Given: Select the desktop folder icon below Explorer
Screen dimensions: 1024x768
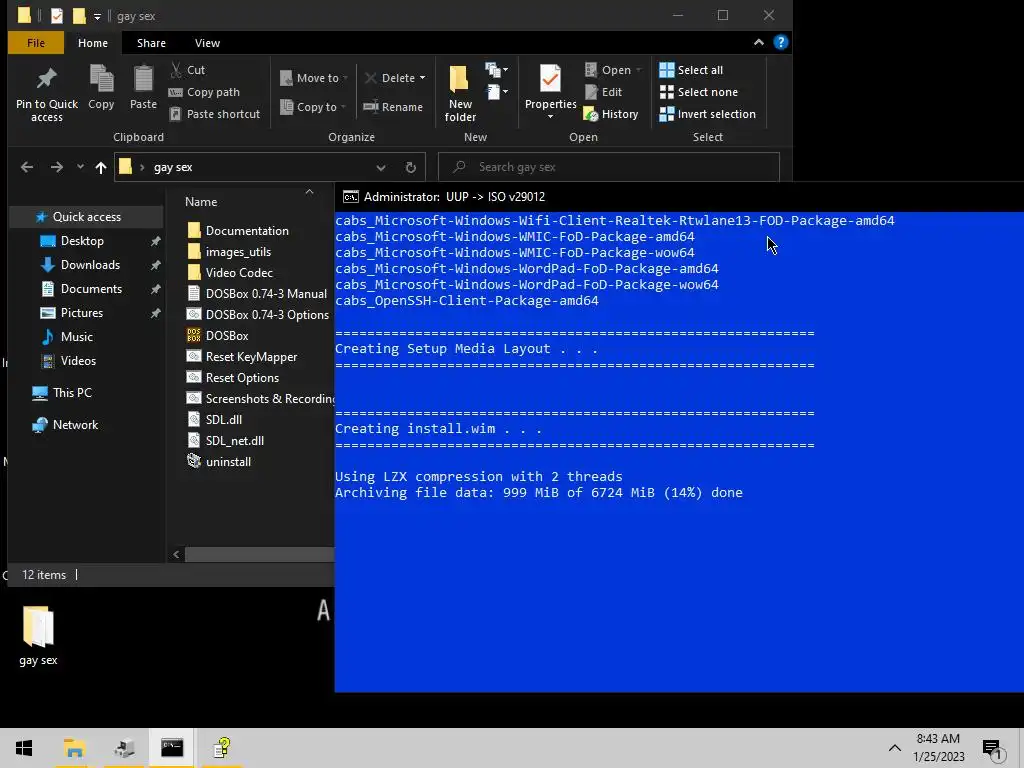Looking at the screenshot, I should [x=38, y=636].
